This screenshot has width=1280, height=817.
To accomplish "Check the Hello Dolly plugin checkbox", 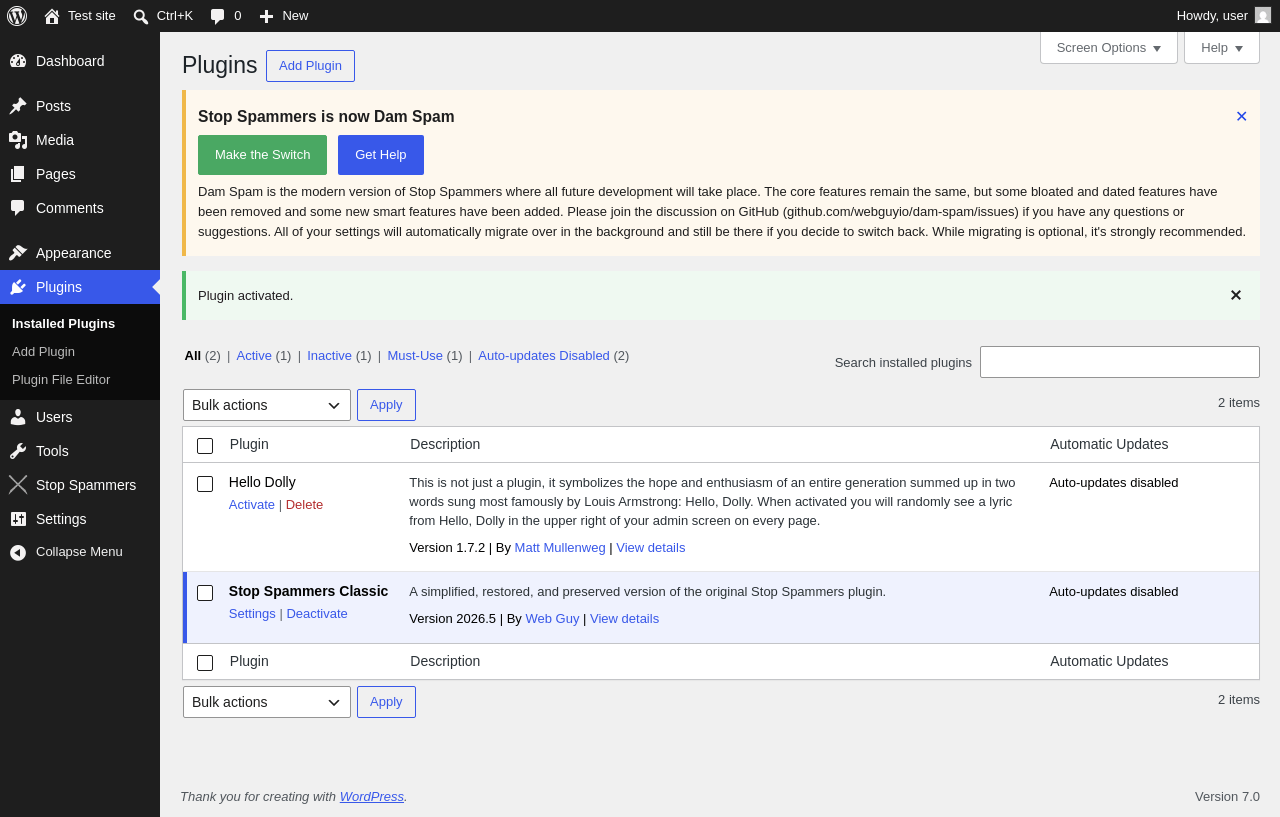I will click(x=205, y=484).
